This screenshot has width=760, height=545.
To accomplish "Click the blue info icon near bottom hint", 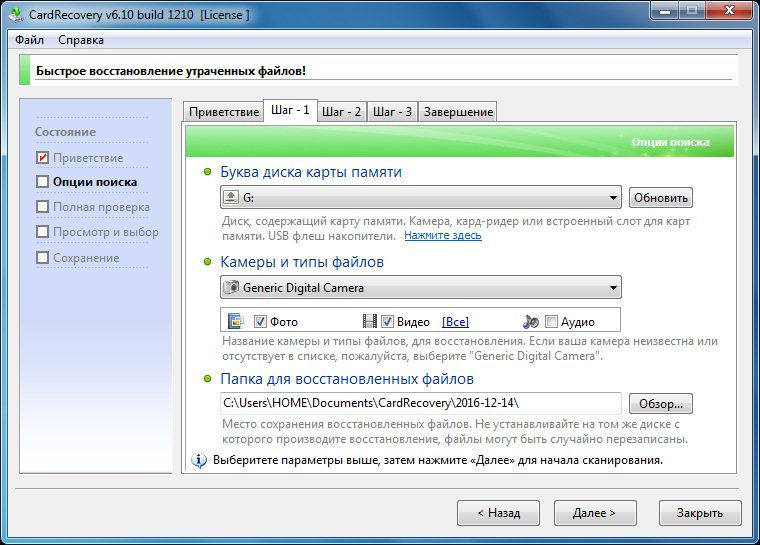I will click(x=199, y=460).
